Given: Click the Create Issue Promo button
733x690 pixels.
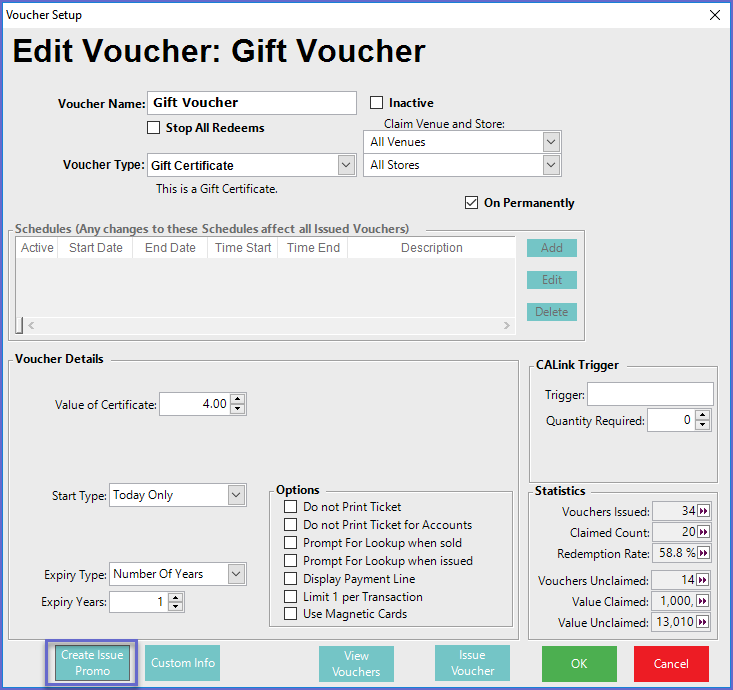Looking at the screenshot, I should (92, 663).
